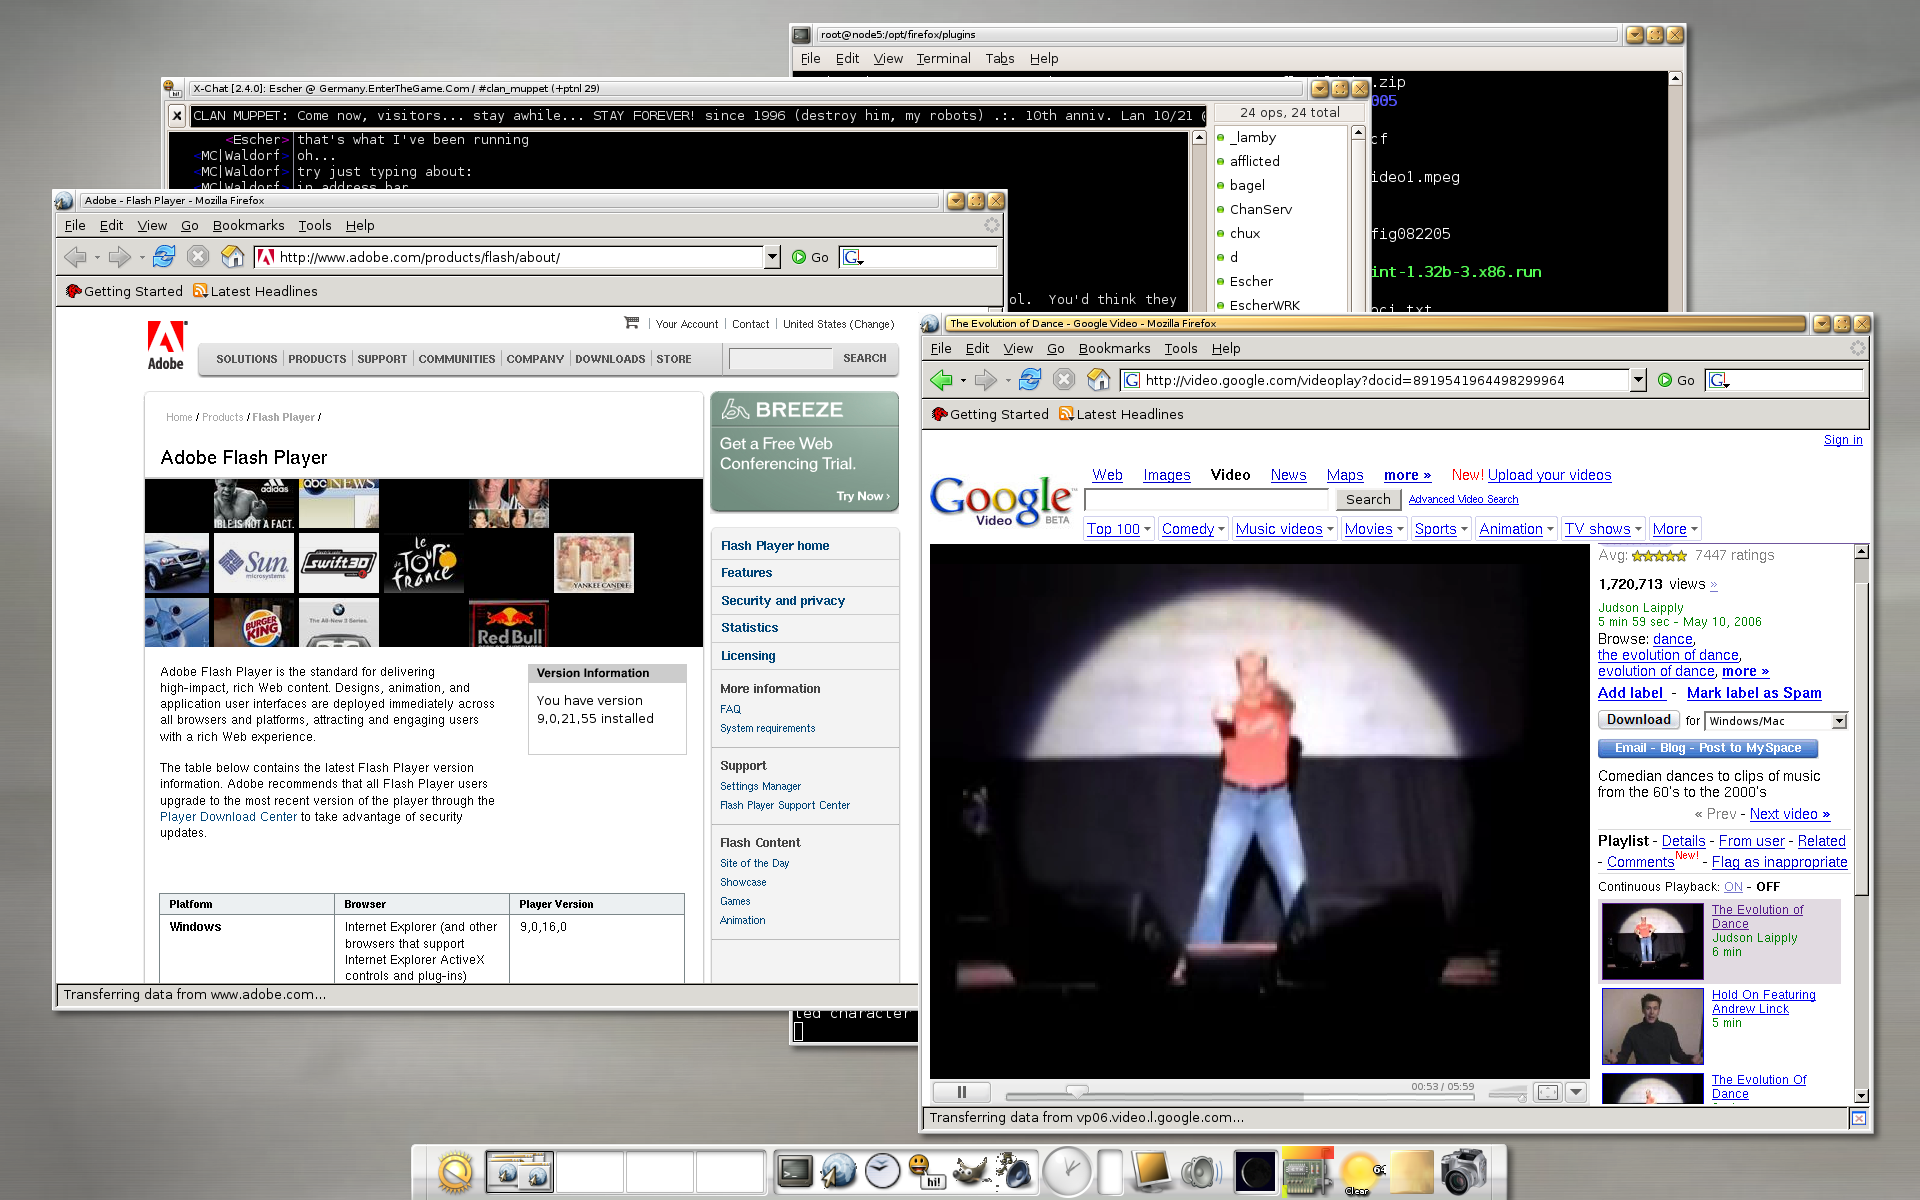Screen dimensions: 1920x1200
Task: Expand Comedy category dropdown
Action: (1221, 529)
